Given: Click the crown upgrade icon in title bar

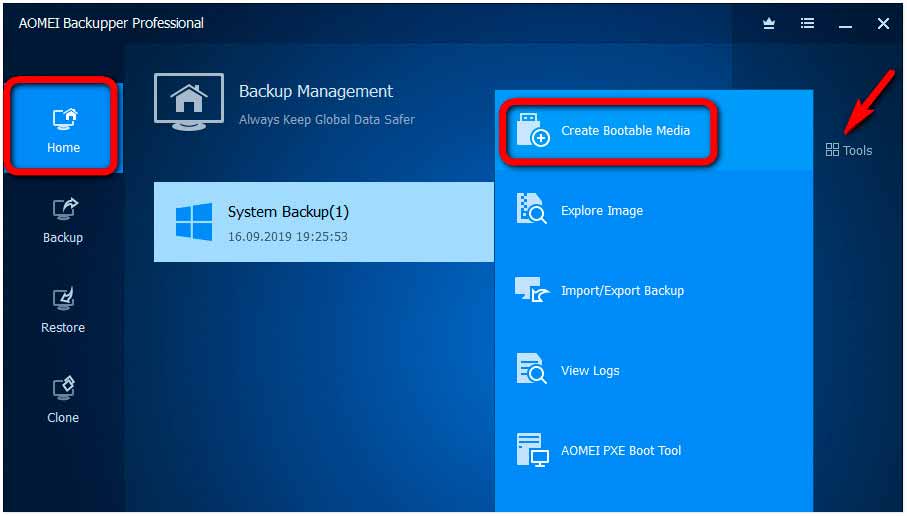Looking at the screenshot, I should tap(769, 24).
